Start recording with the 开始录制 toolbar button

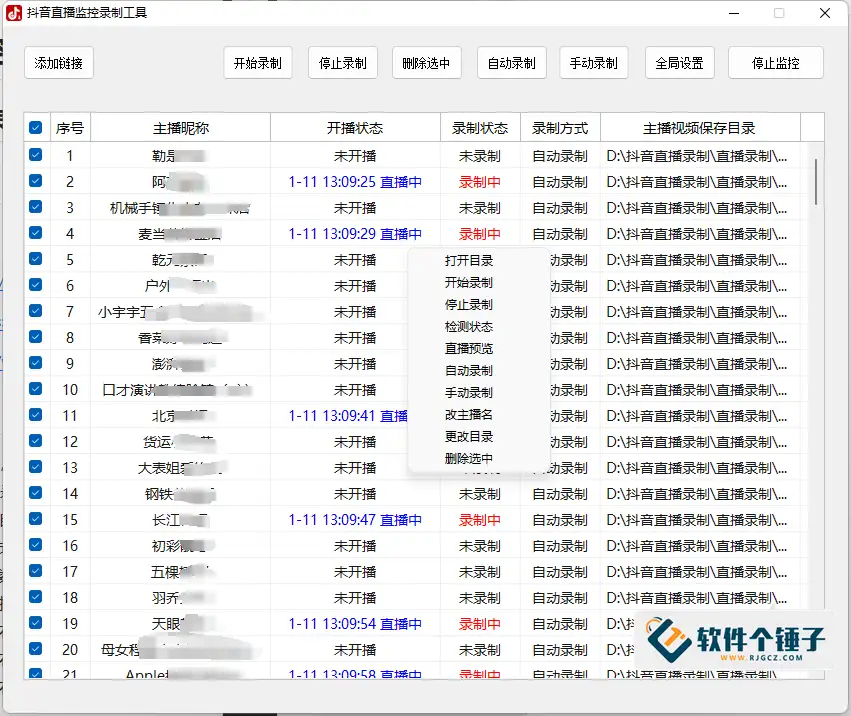tap(258, 63)
